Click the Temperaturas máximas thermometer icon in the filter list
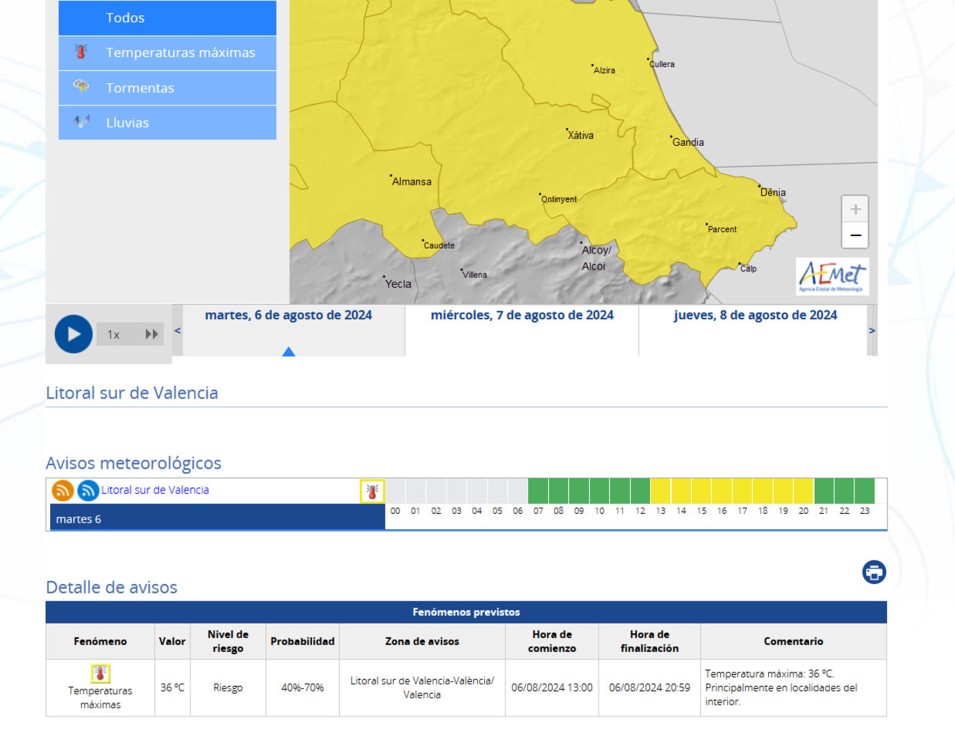 click(x=81, y=52)
